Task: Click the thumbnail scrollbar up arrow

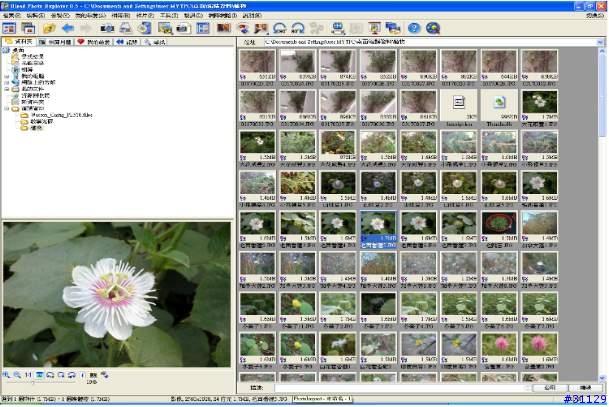Action: (602, 51)
